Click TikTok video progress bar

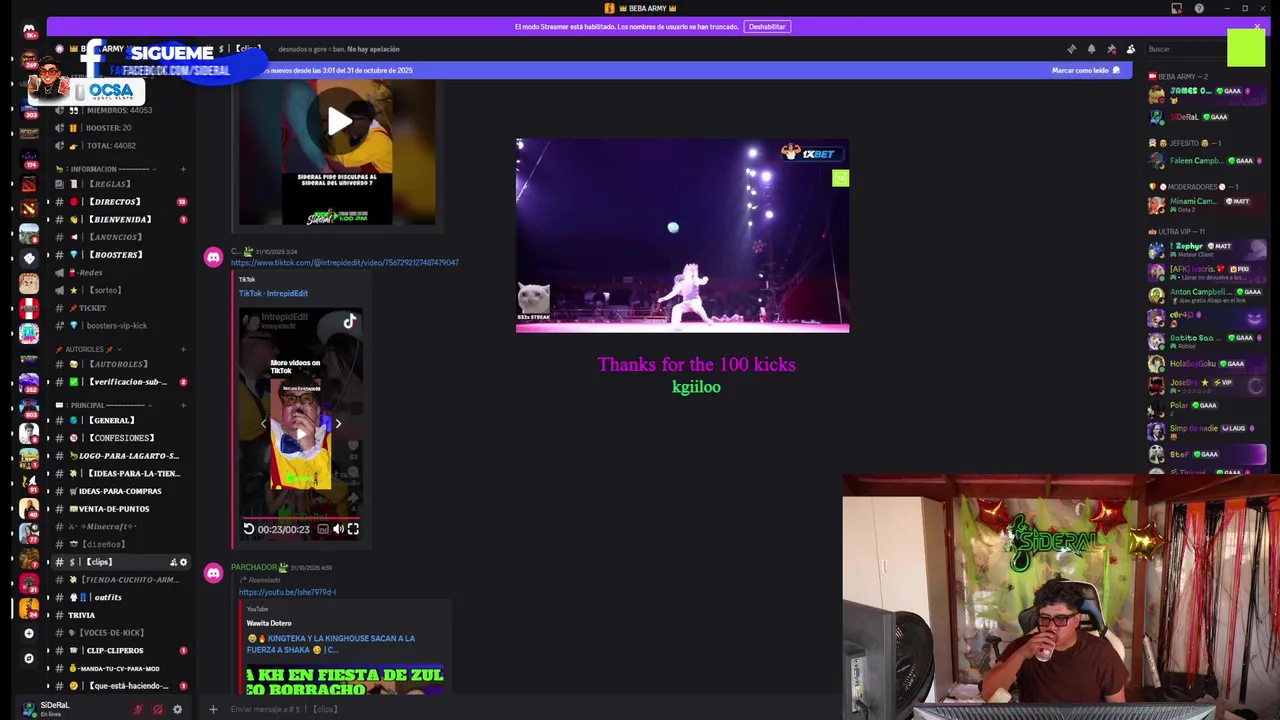click(x=301, y=517)
